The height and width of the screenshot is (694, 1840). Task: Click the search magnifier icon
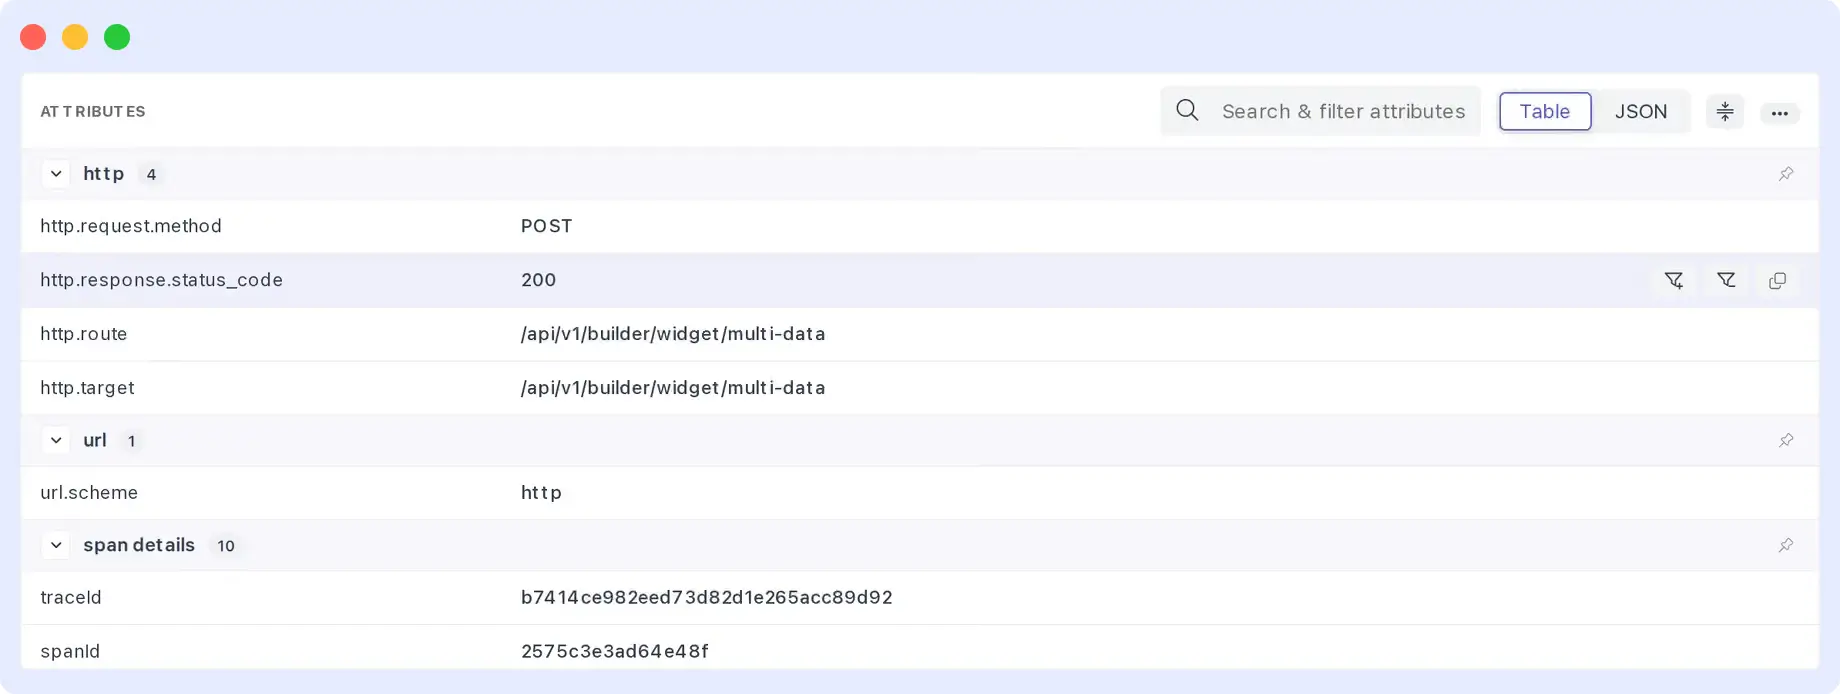[1187, 110]
